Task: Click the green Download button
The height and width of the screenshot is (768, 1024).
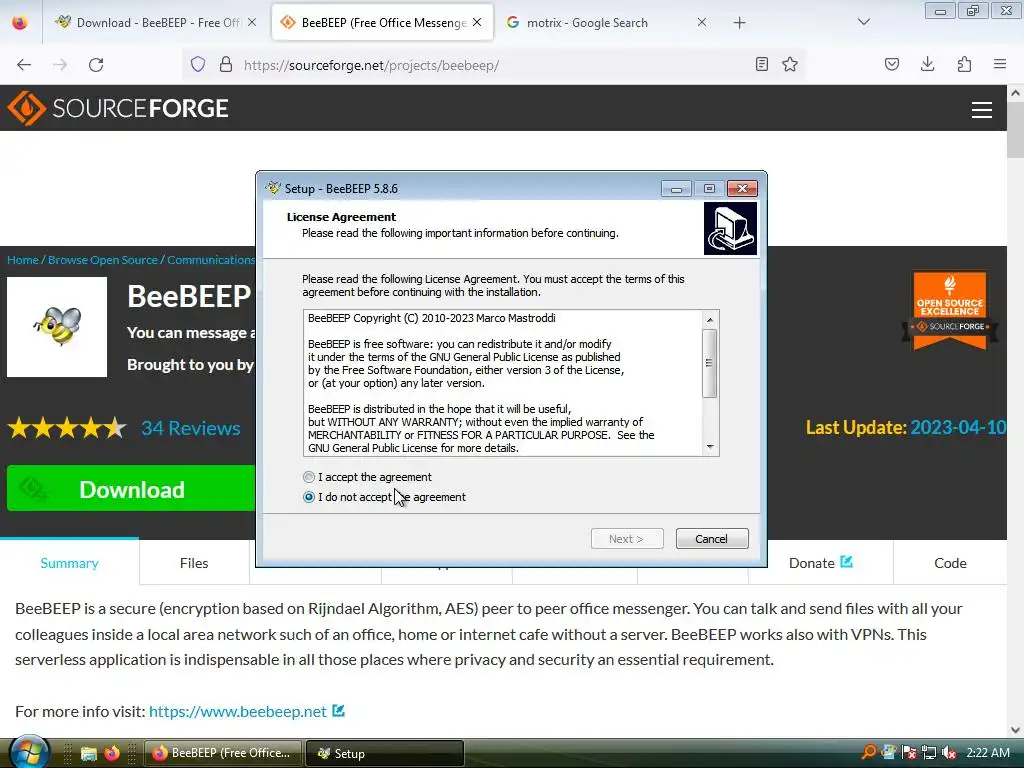Action: [x=131, y=488]
